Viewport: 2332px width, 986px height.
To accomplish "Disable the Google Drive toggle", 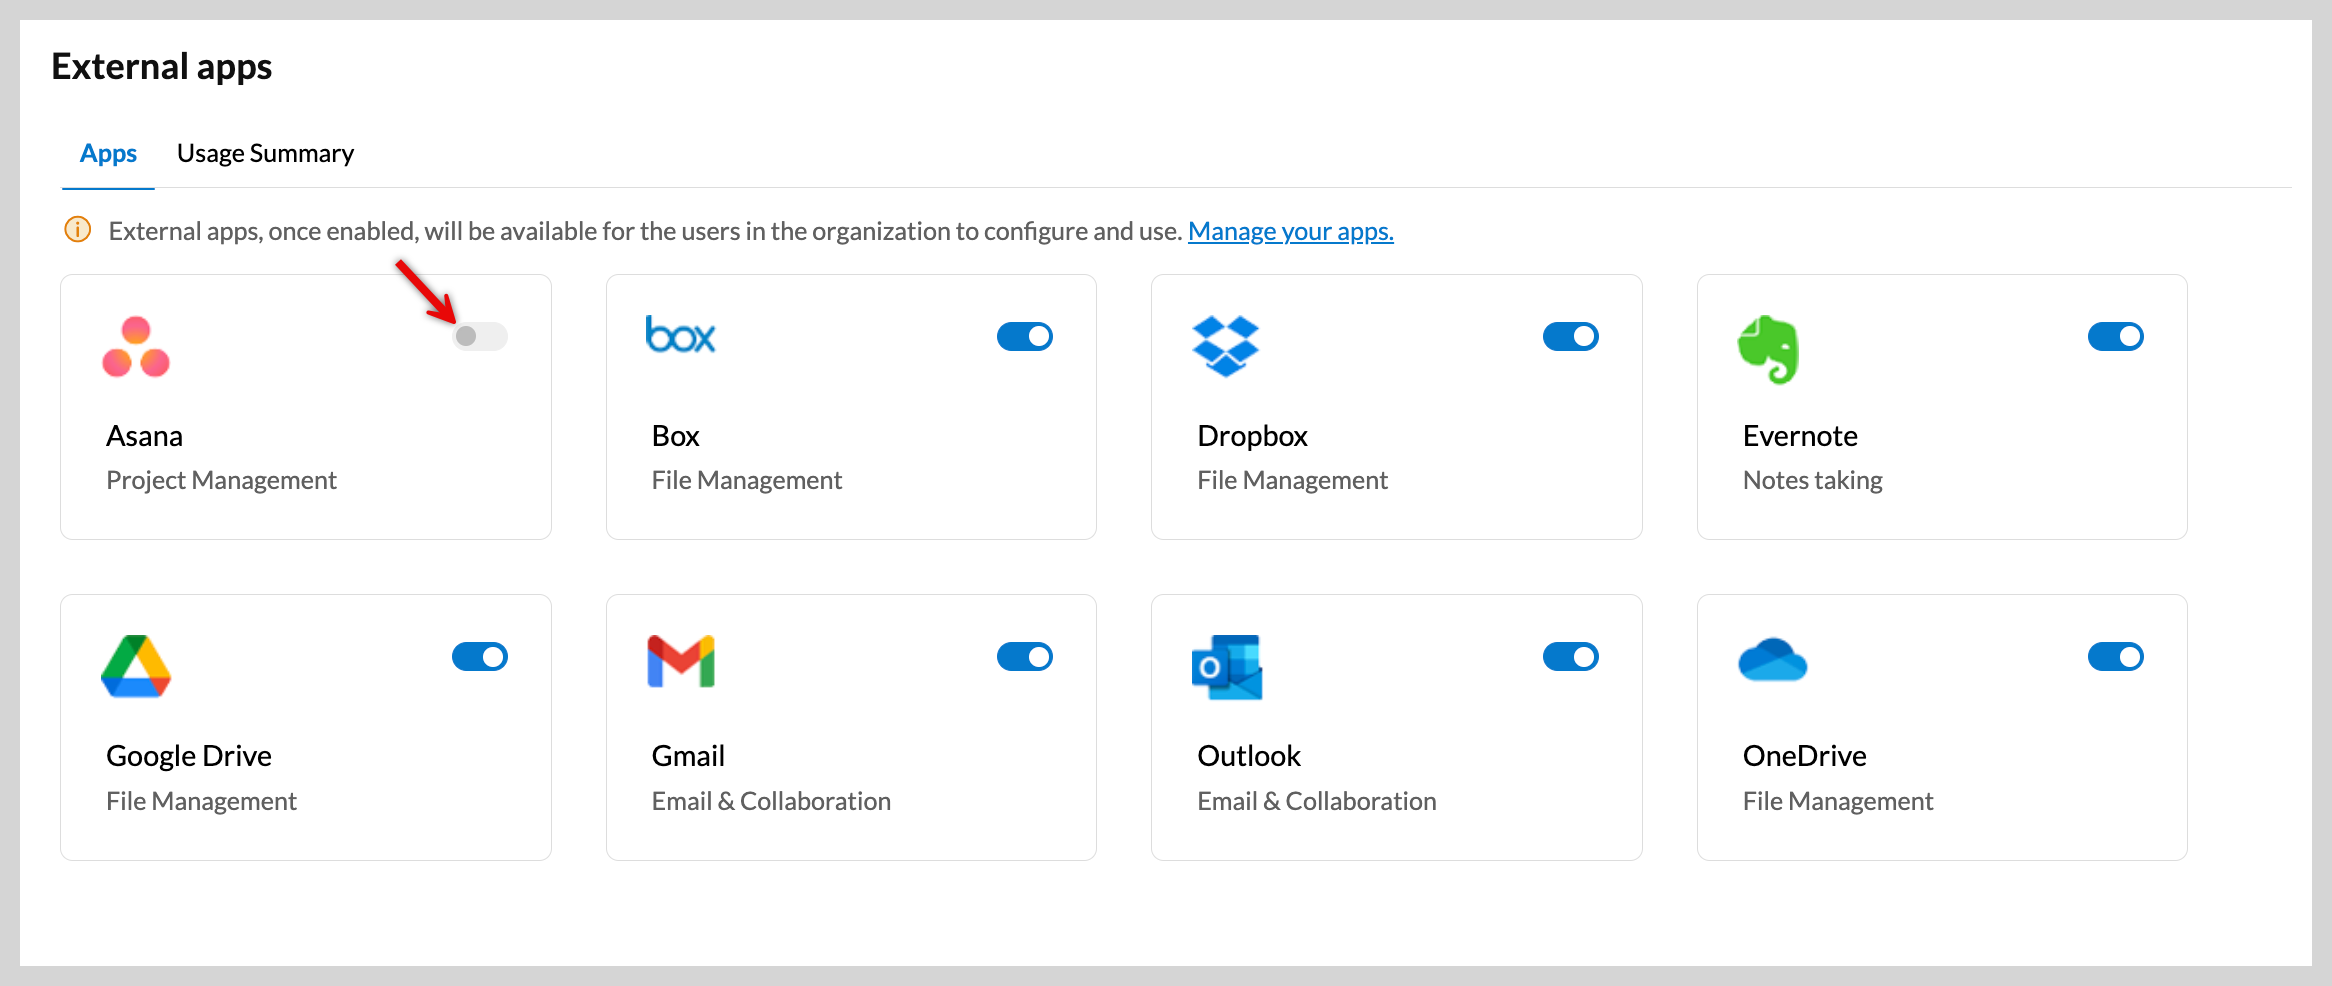I will pyautogui.click(x=480, y=657).
